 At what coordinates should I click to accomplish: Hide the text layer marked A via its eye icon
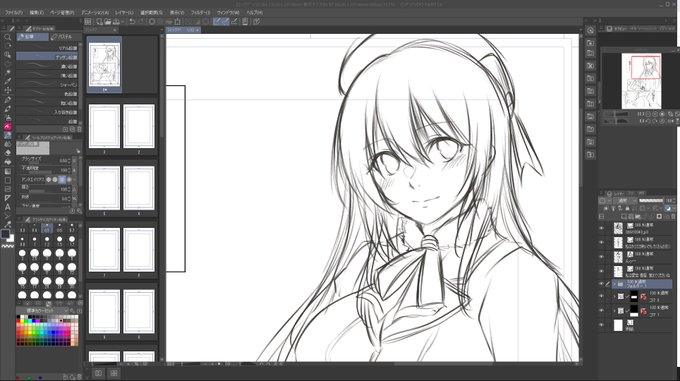point(602,257)
